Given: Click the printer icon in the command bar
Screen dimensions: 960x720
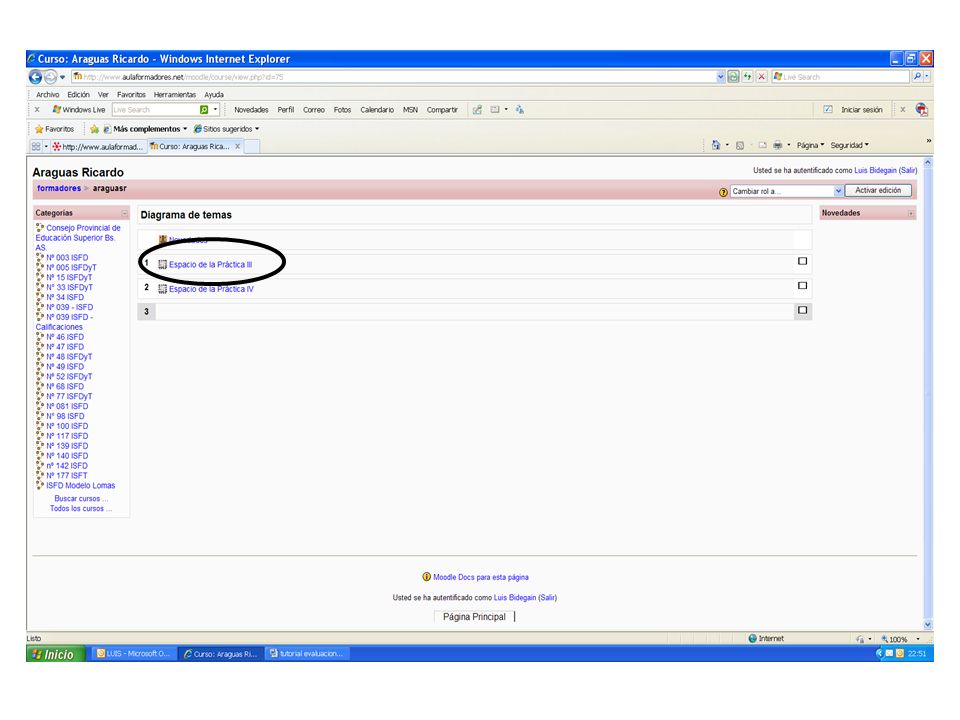Looking at the screenshot, I should pos(778,145).
